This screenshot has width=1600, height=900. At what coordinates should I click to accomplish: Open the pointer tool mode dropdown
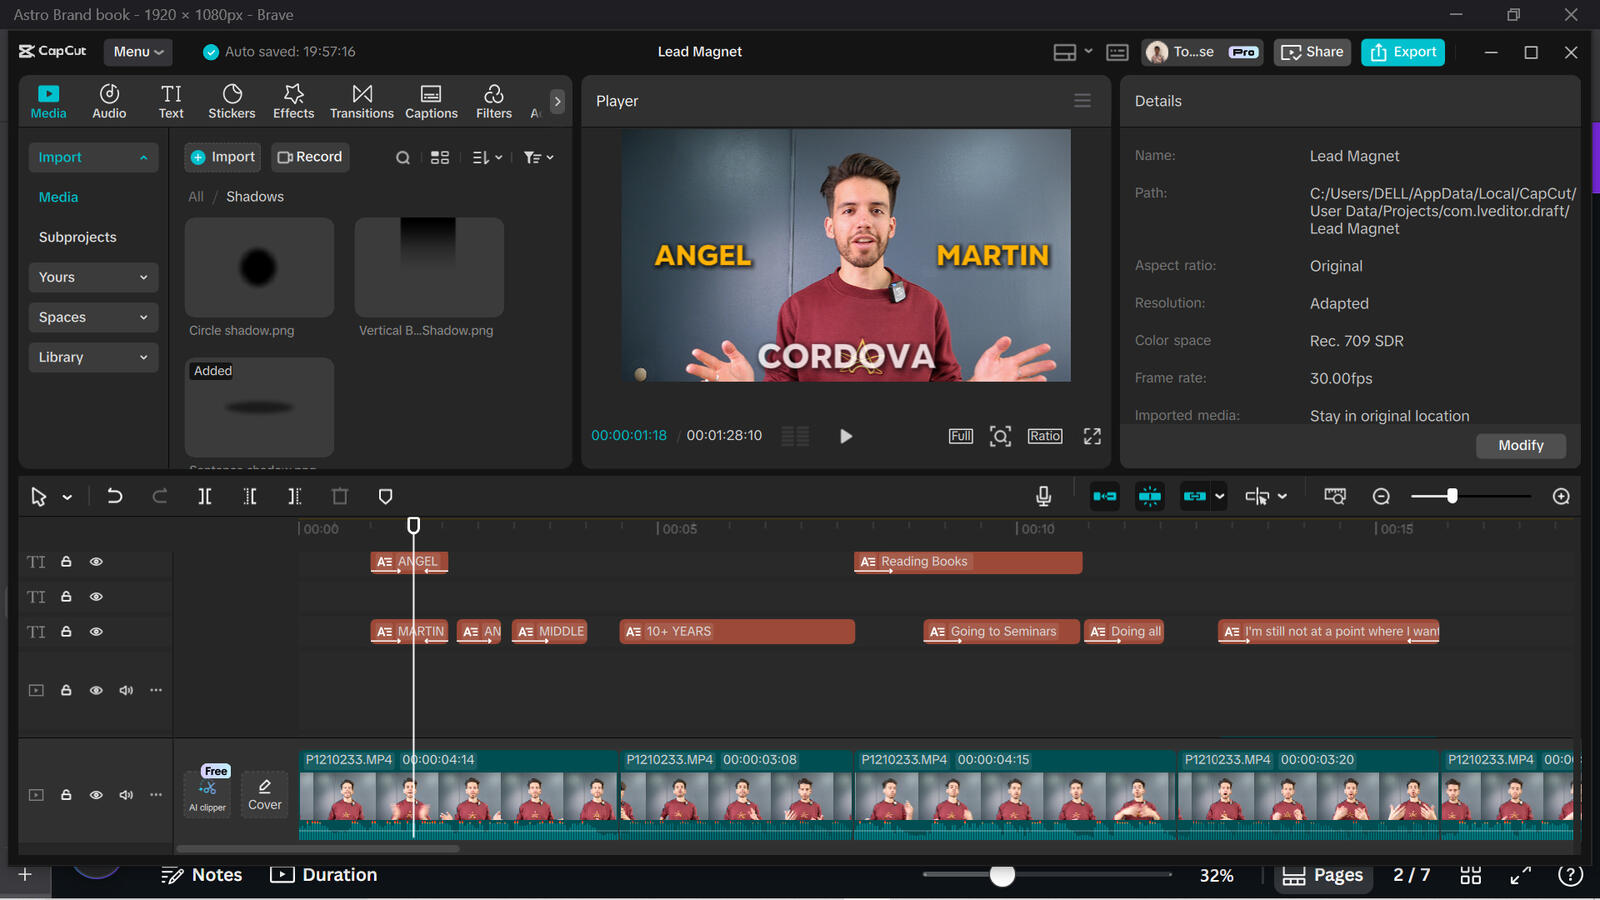[x=67, y=497]
